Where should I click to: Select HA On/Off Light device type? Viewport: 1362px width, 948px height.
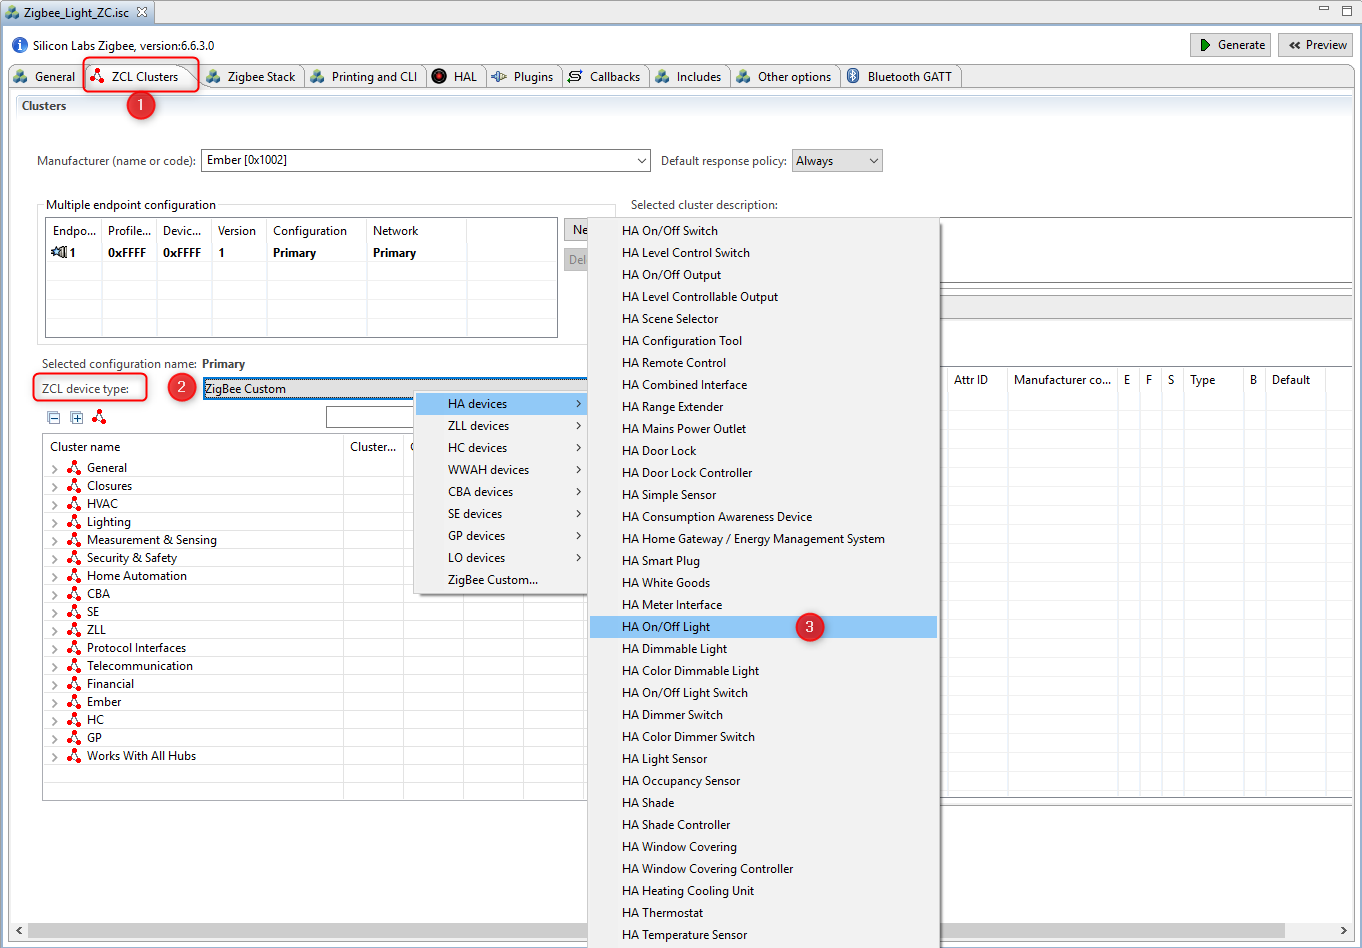pos(764,627)
